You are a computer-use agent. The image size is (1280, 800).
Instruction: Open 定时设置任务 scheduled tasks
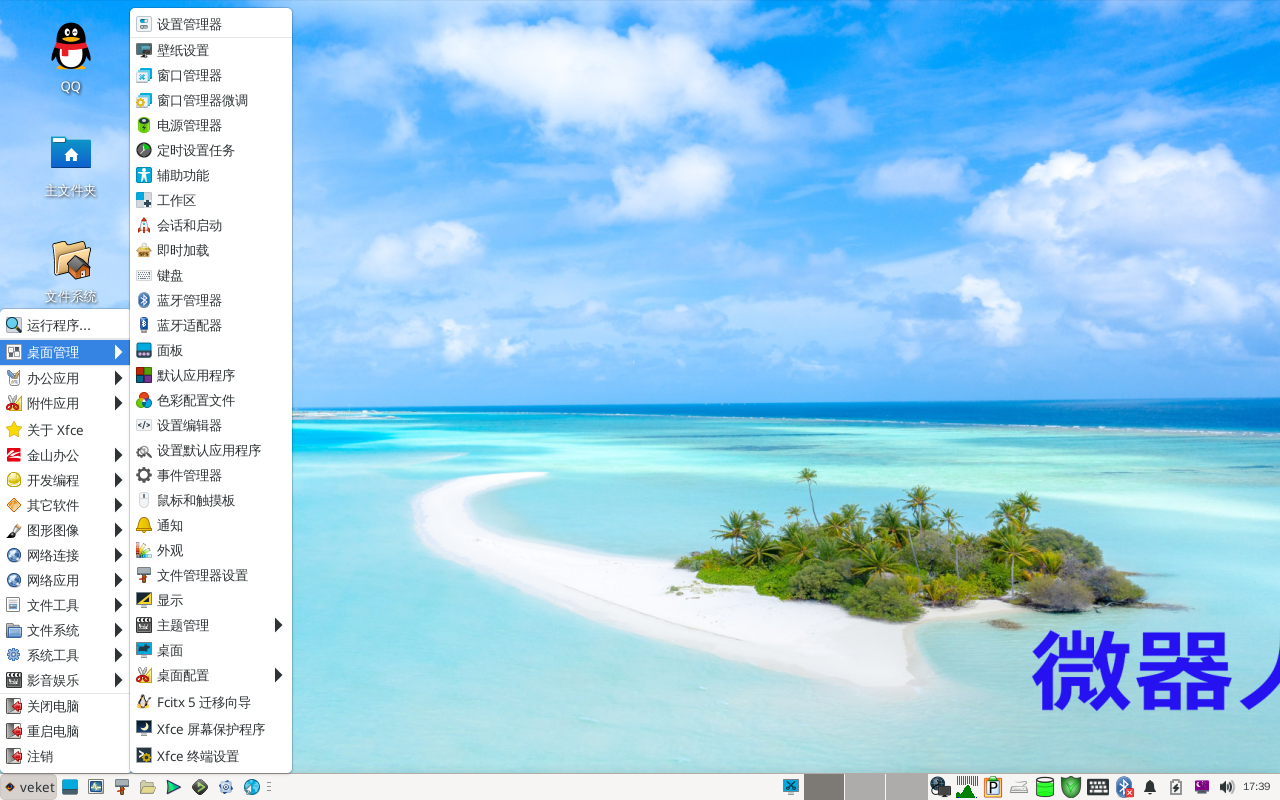[x=211, y=150]
